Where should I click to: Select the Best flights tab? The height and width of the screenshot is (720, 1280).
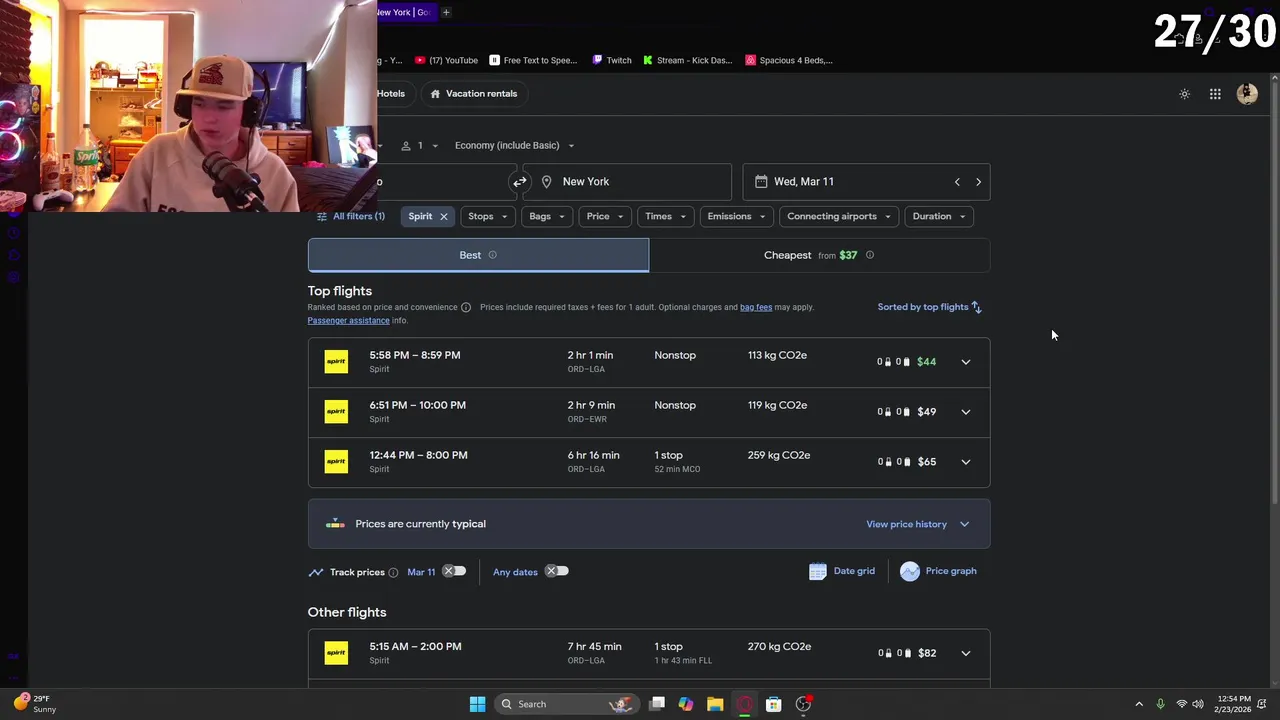[x=478, y=255]
